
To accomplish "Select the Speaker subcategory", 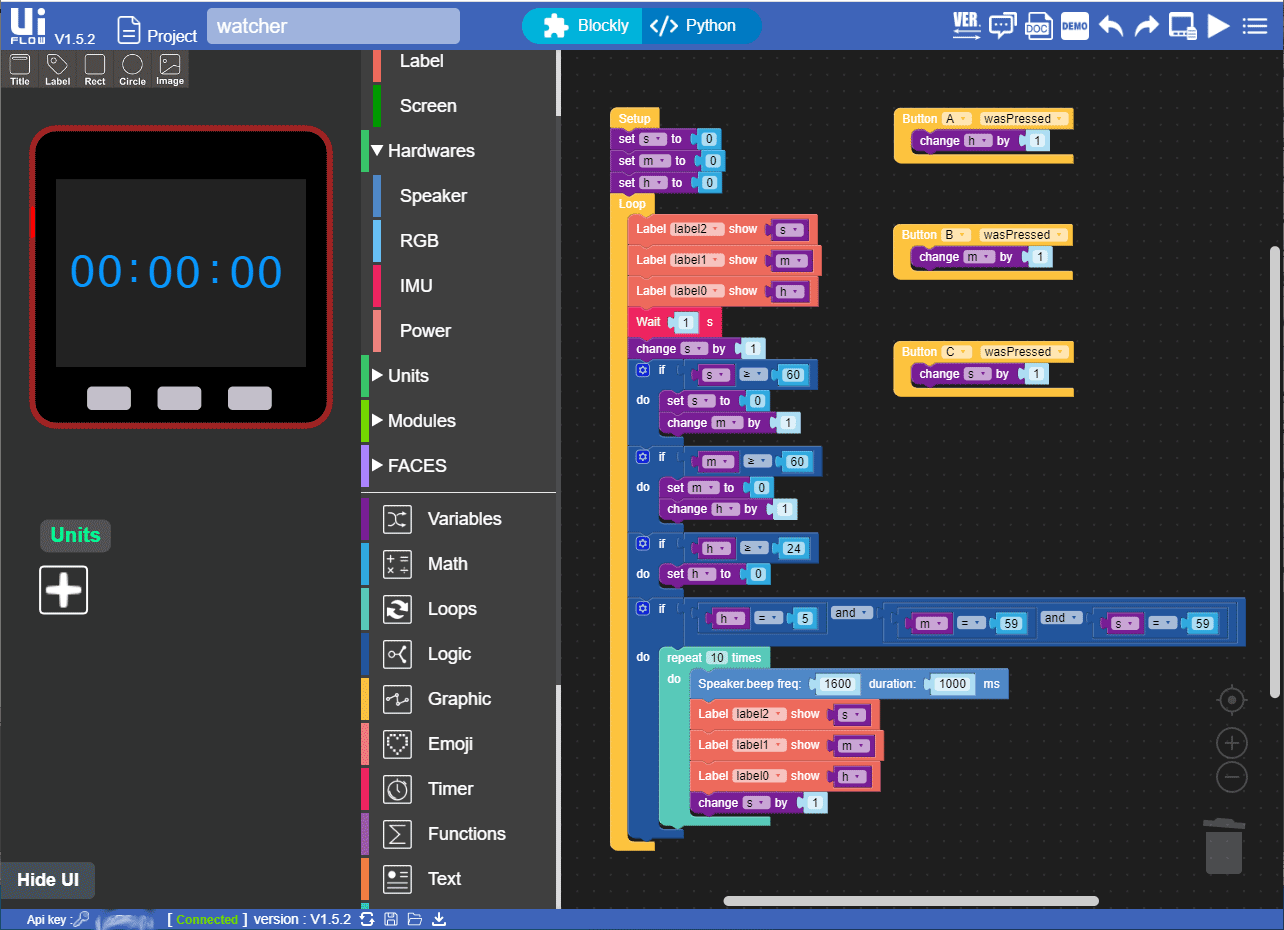I will [x=433, y=195].
